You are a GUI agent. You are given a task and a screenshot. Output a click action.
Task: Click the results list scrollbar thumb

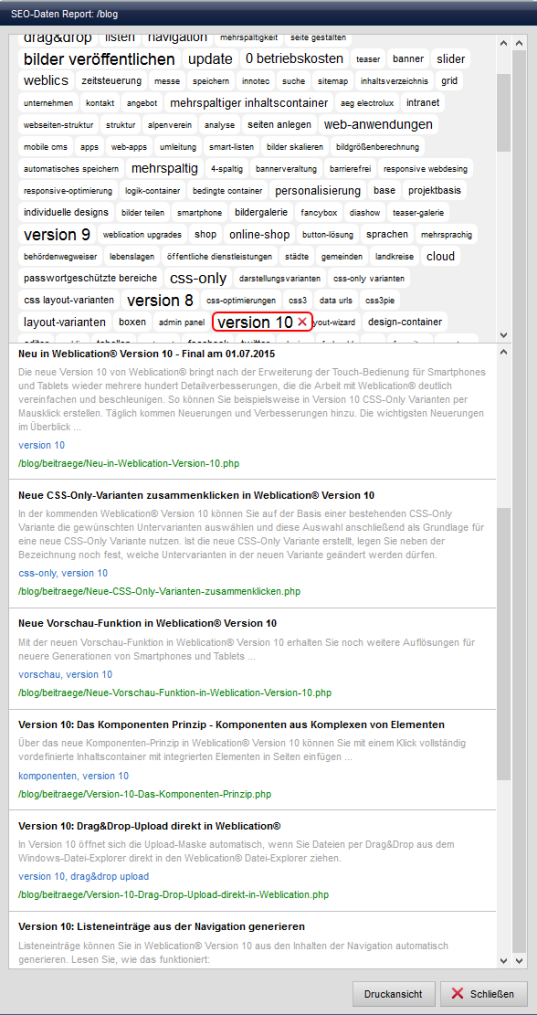coord(505,644)
